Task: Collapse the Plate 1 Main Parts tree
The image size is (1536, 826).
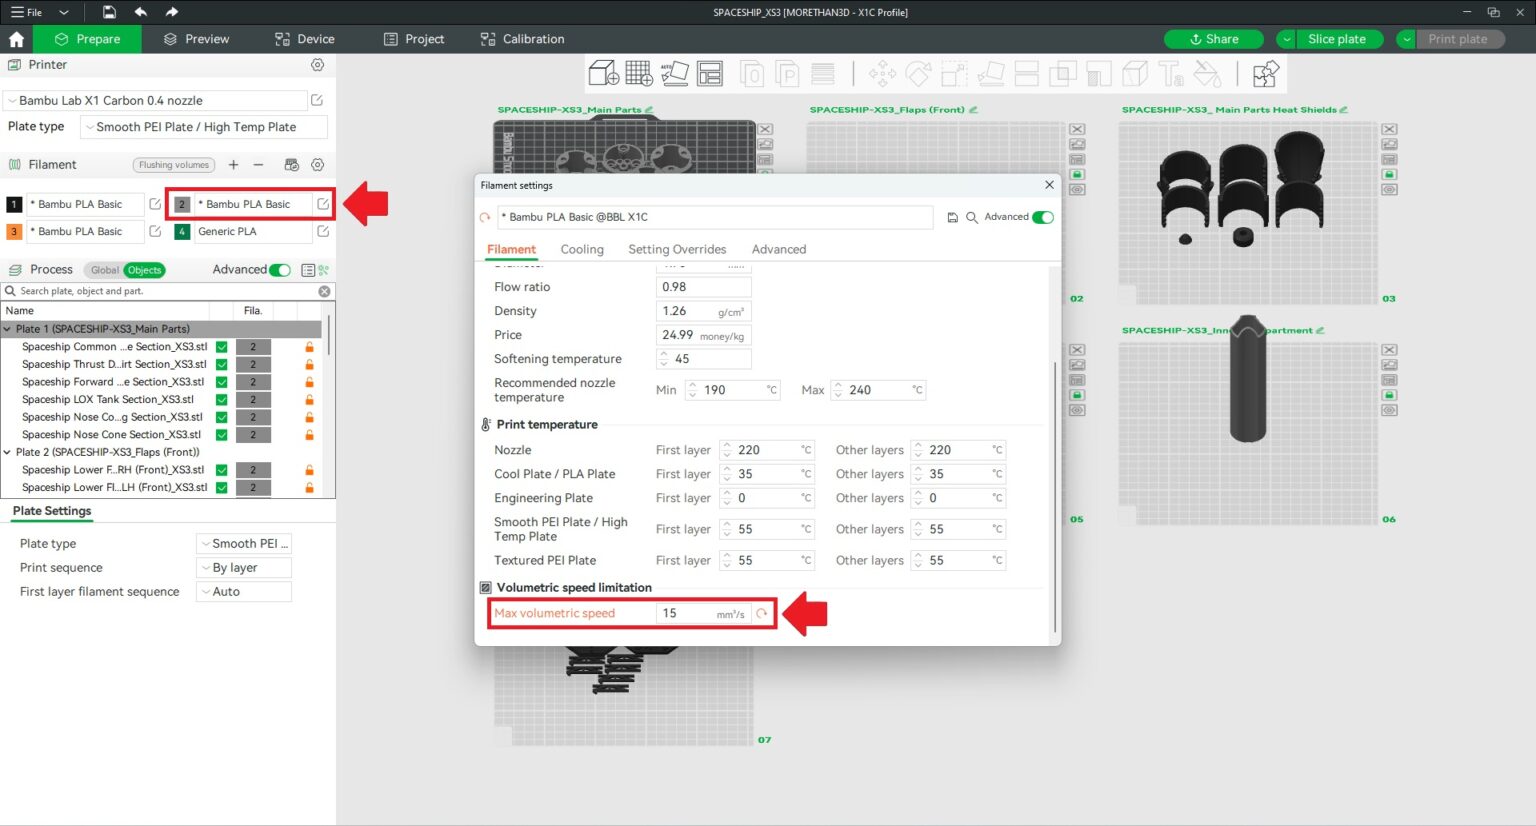Action: point(8,328)
